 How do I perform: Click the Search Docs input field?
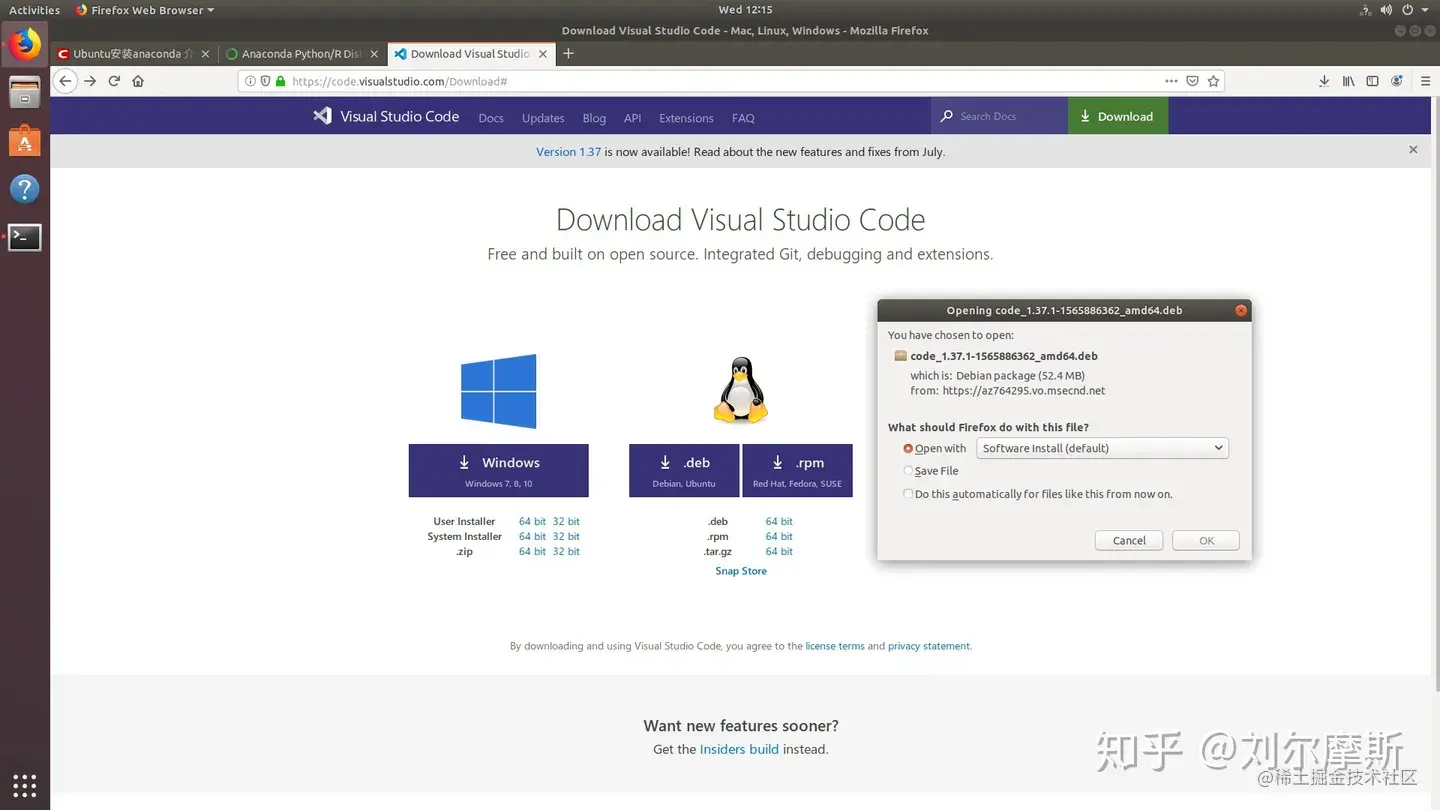click(1008, 116)
